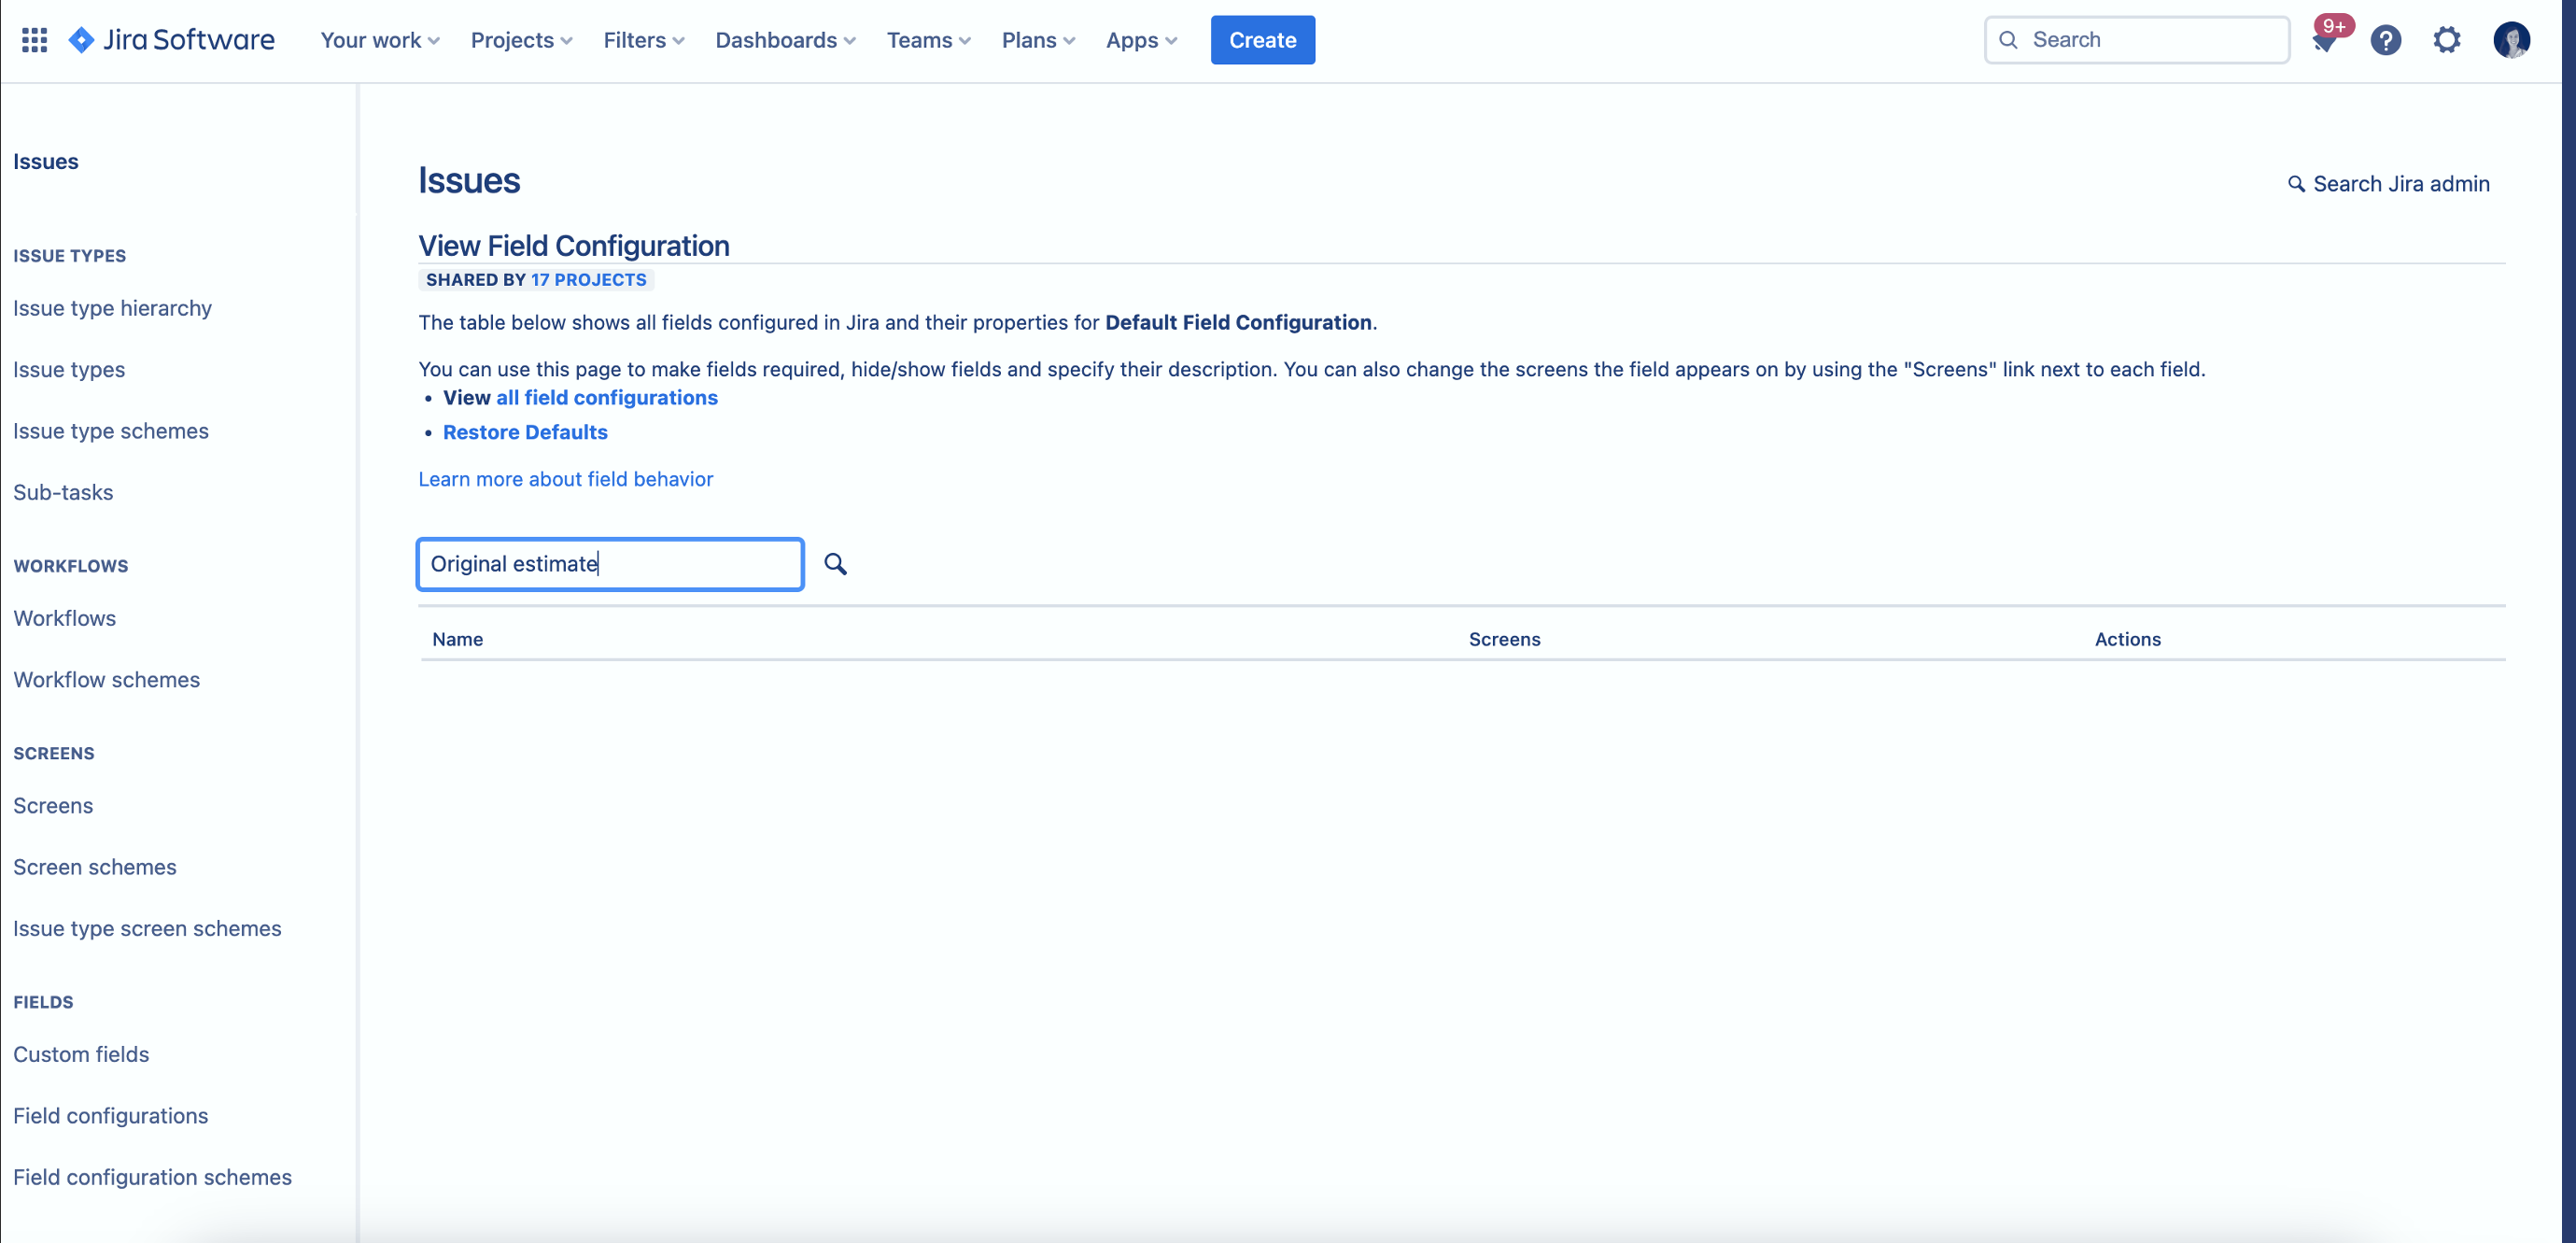Expand the Apps dropdown
Viewport: 2576px width, 1243px height.
pyautogui.click(x=1141, y=40)
